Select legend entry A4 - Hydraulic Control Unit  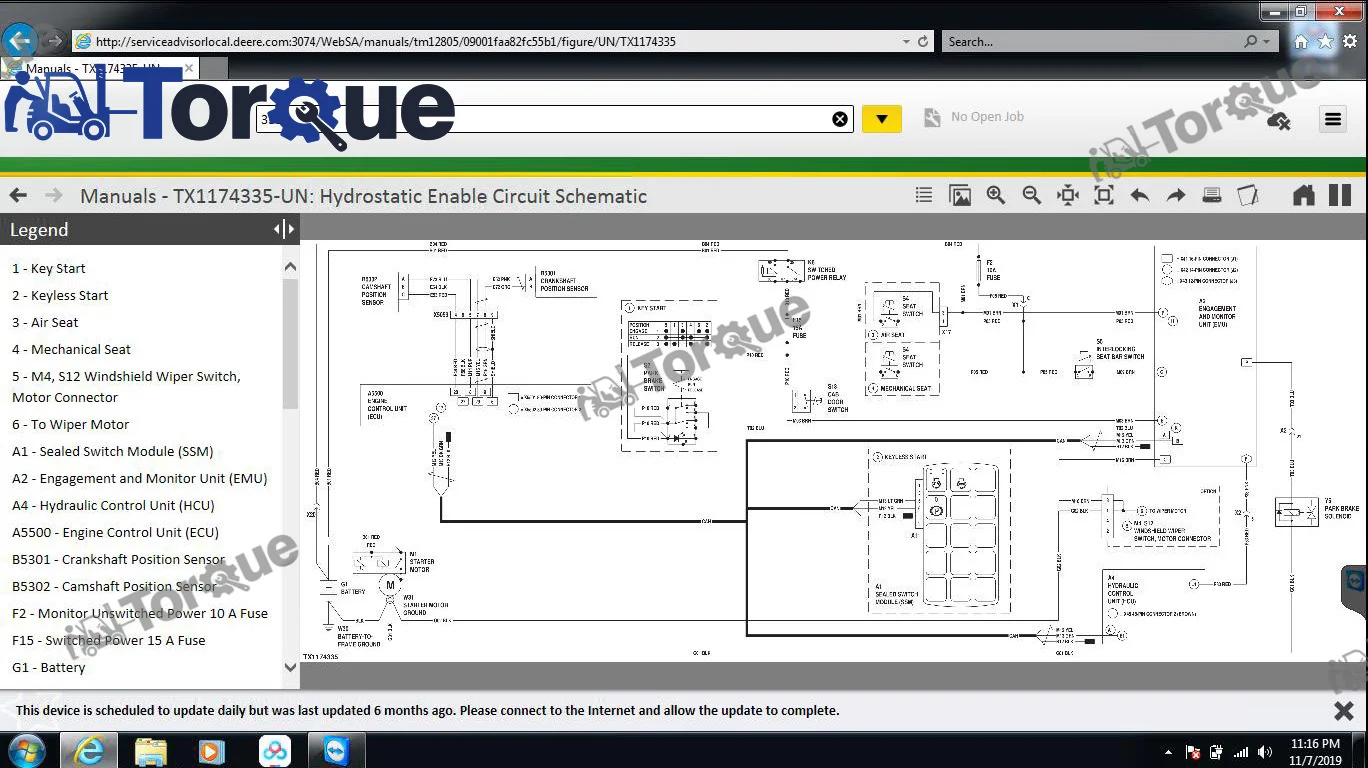114,505
